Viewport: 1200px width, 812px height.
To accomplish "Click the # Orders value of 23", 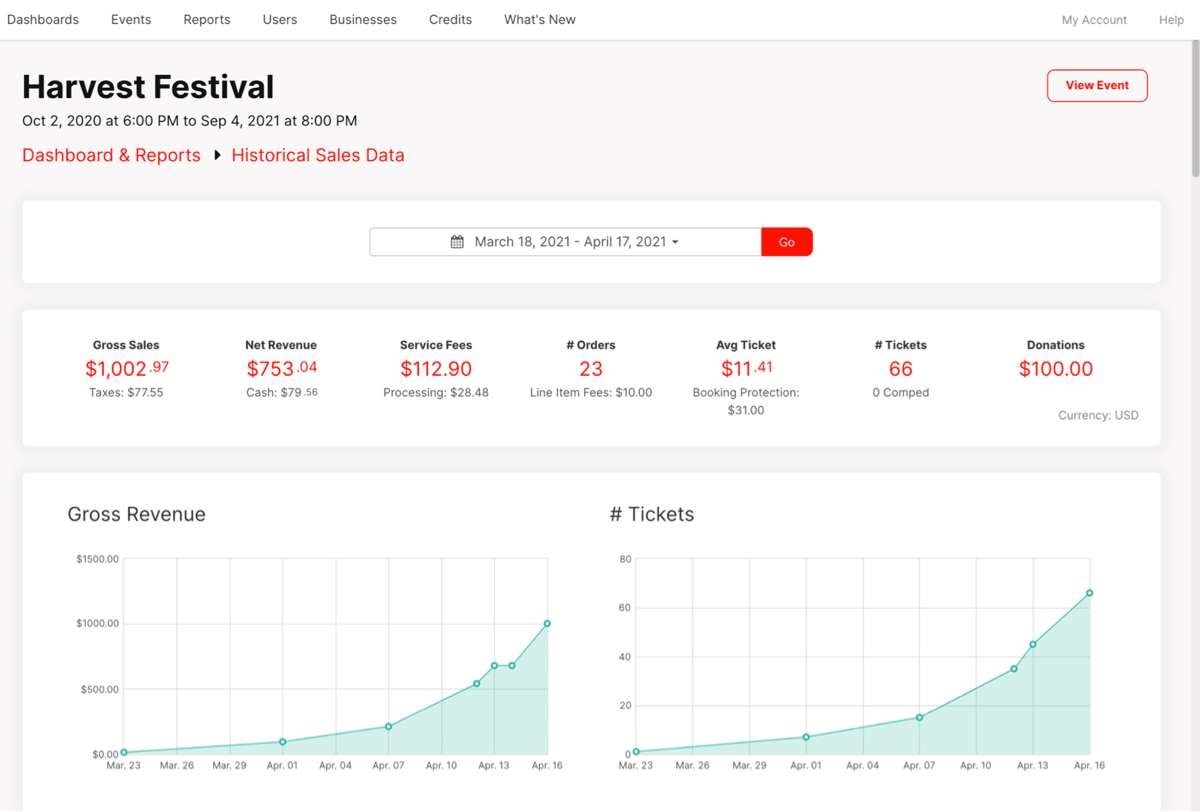I will click(591, 368).
